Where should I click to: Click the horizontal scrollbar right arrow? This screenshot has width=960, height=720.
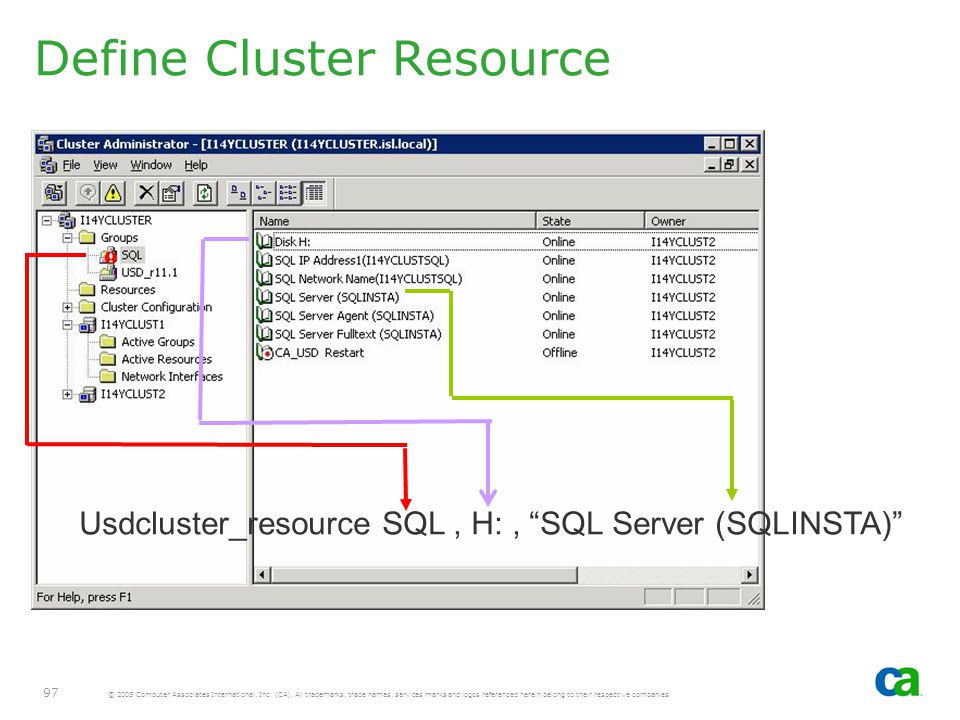point(749,575)
